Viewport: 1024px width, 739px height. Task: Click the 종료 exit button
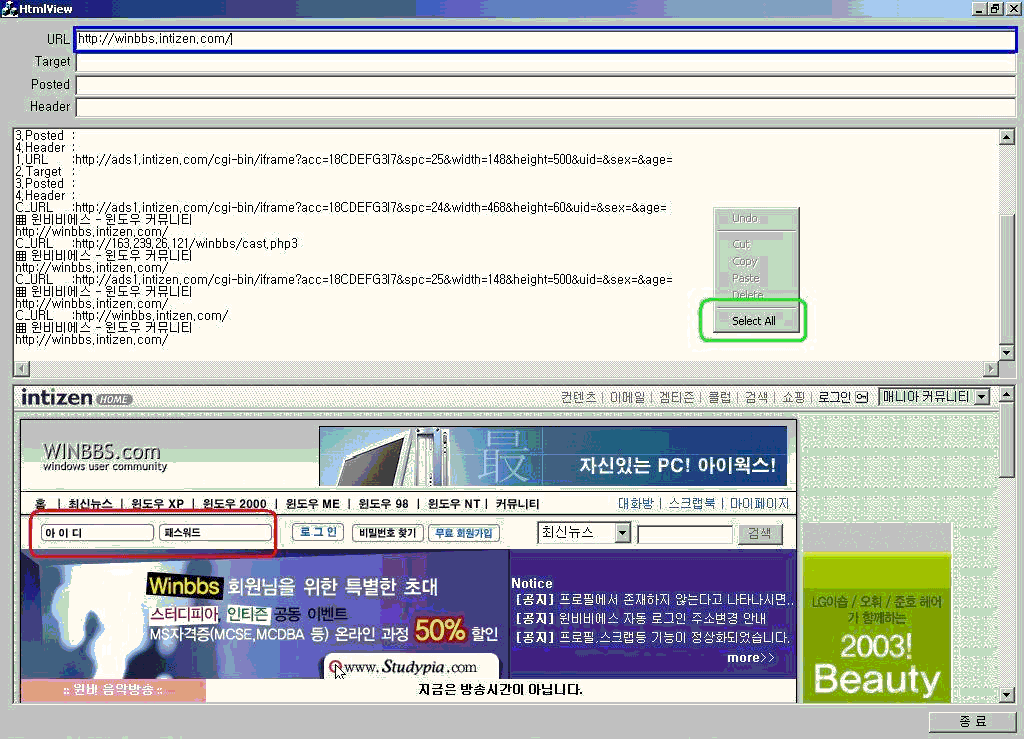pyautogui.click(x=972, y=721)
